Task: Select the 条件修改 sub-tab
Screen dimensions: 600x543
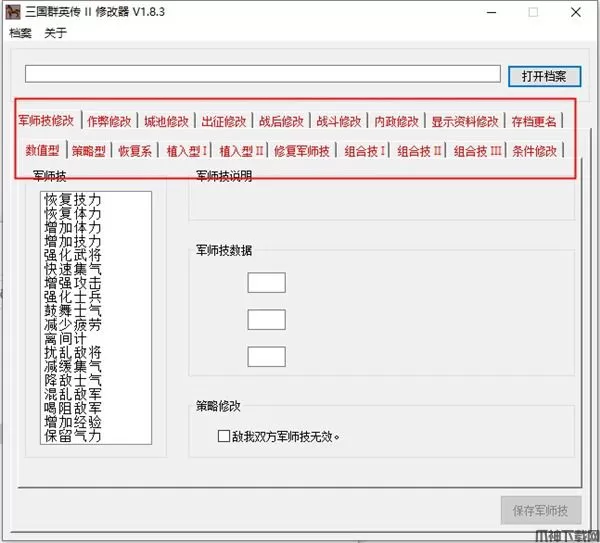Action: [534, 151]
